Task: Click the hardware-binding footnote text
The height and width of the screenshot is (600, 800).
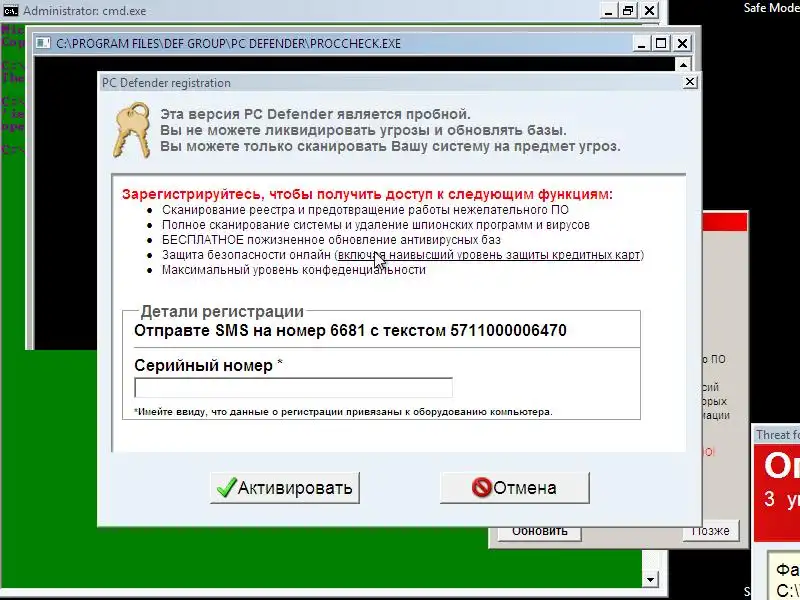Action: (343, 412)
